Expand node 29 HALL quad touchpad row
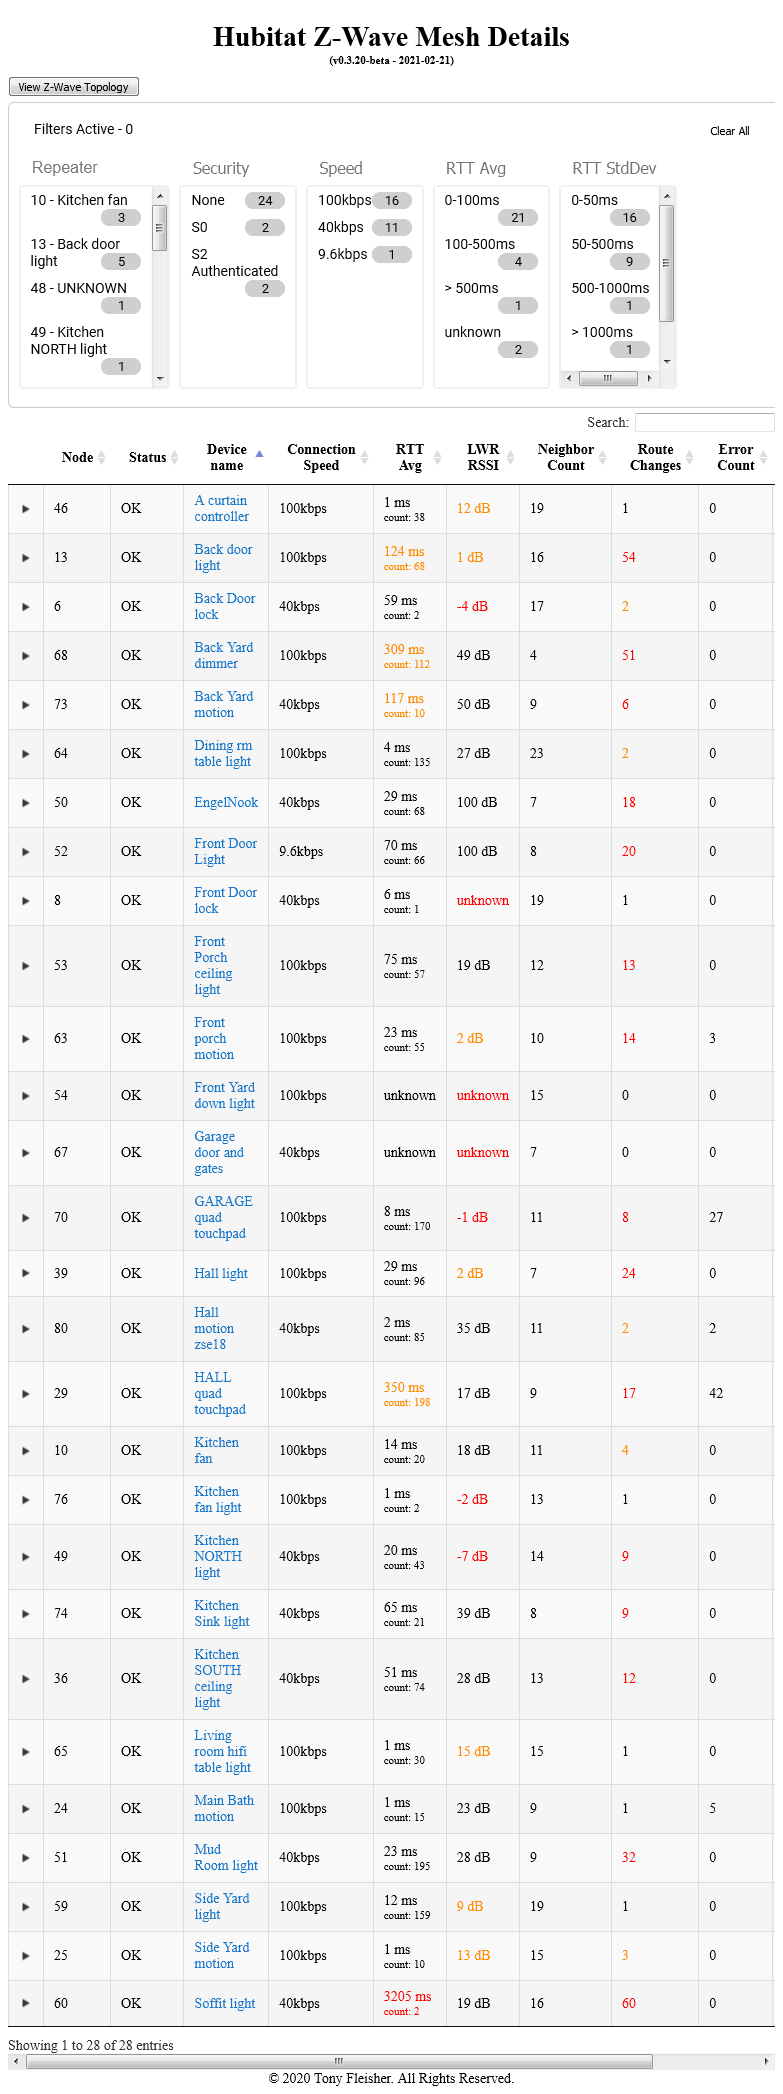This screenshot has width=783, height=2094. coord(26,1394)
